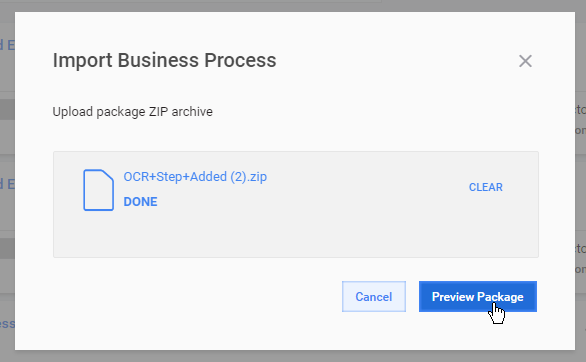This screenshot has height=362, width=586.
Task: Click the Upload package ZIP archive label
Action: (133, 112)
